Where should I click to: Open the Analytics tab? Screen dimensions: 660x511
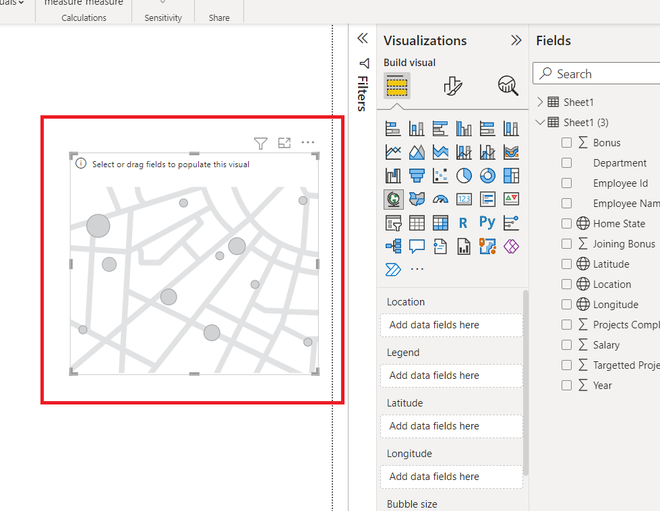pyautogui.click(x=508, y=86)
